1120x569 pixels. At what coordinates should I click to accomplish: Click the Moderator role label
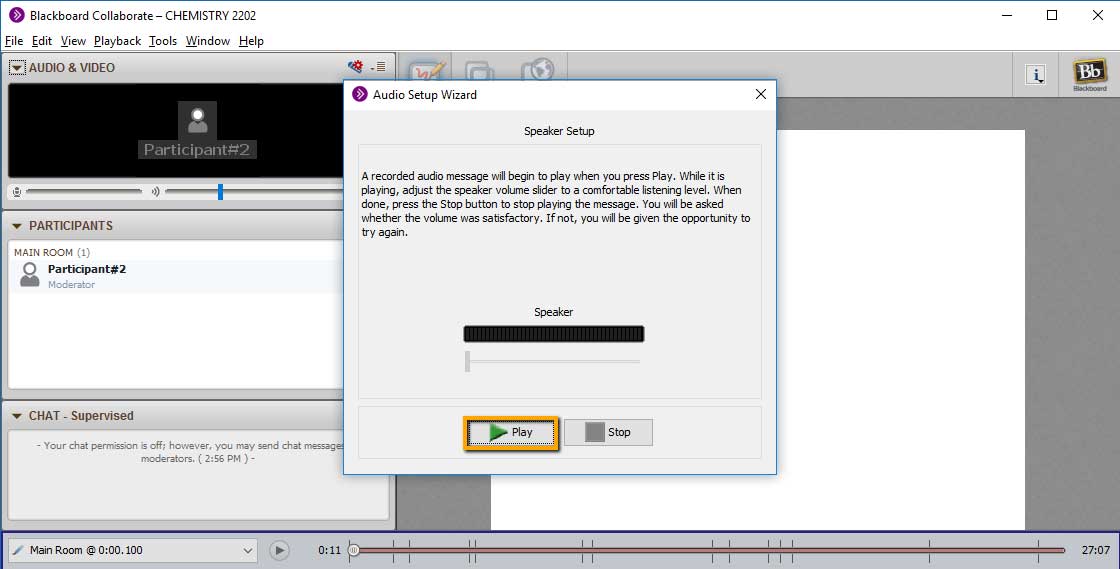click(71, 284)
